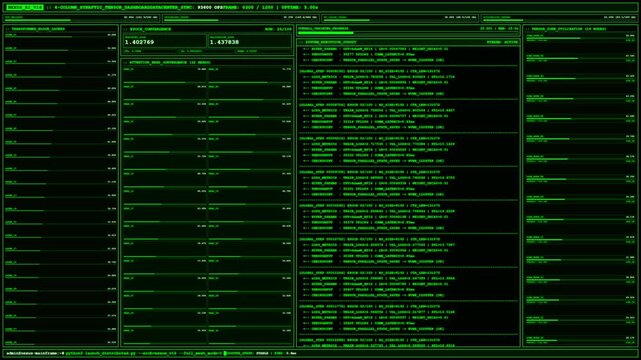Click the python3 launch_distributed.py command line
Screen dimensions: 641x360
144,353
